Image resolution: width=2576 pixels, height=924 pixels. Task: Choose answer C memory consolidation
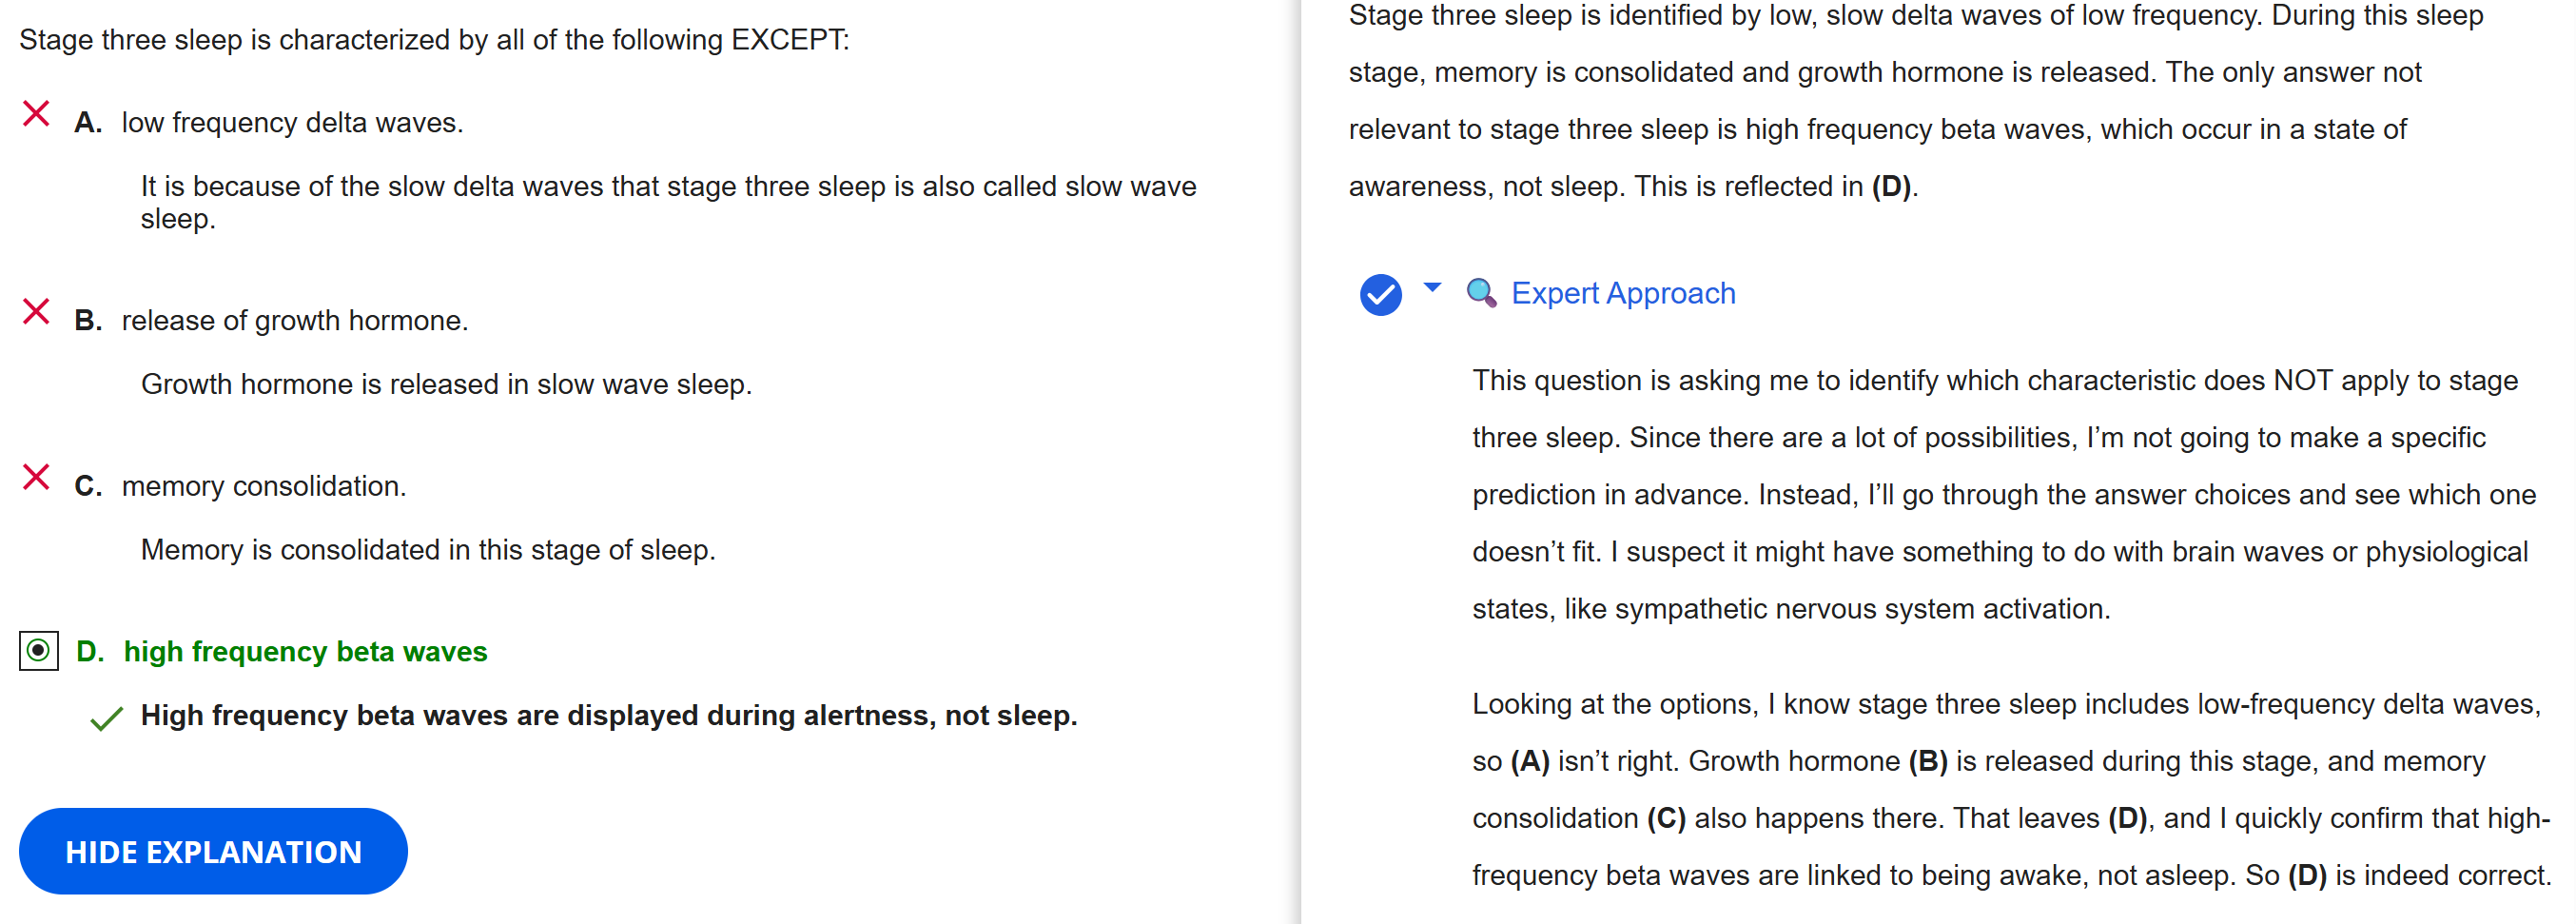coord(264,486)
